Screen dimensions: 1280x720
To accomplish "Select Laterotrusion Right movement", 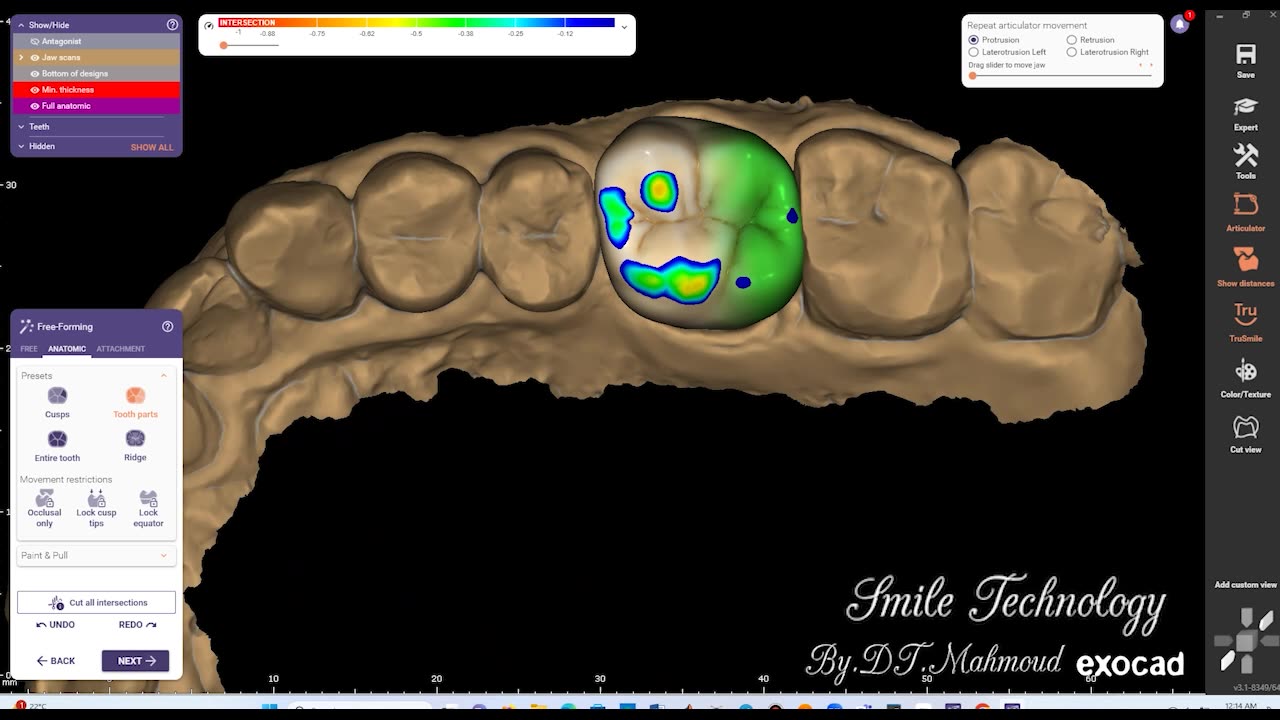I will [1071, 52].
